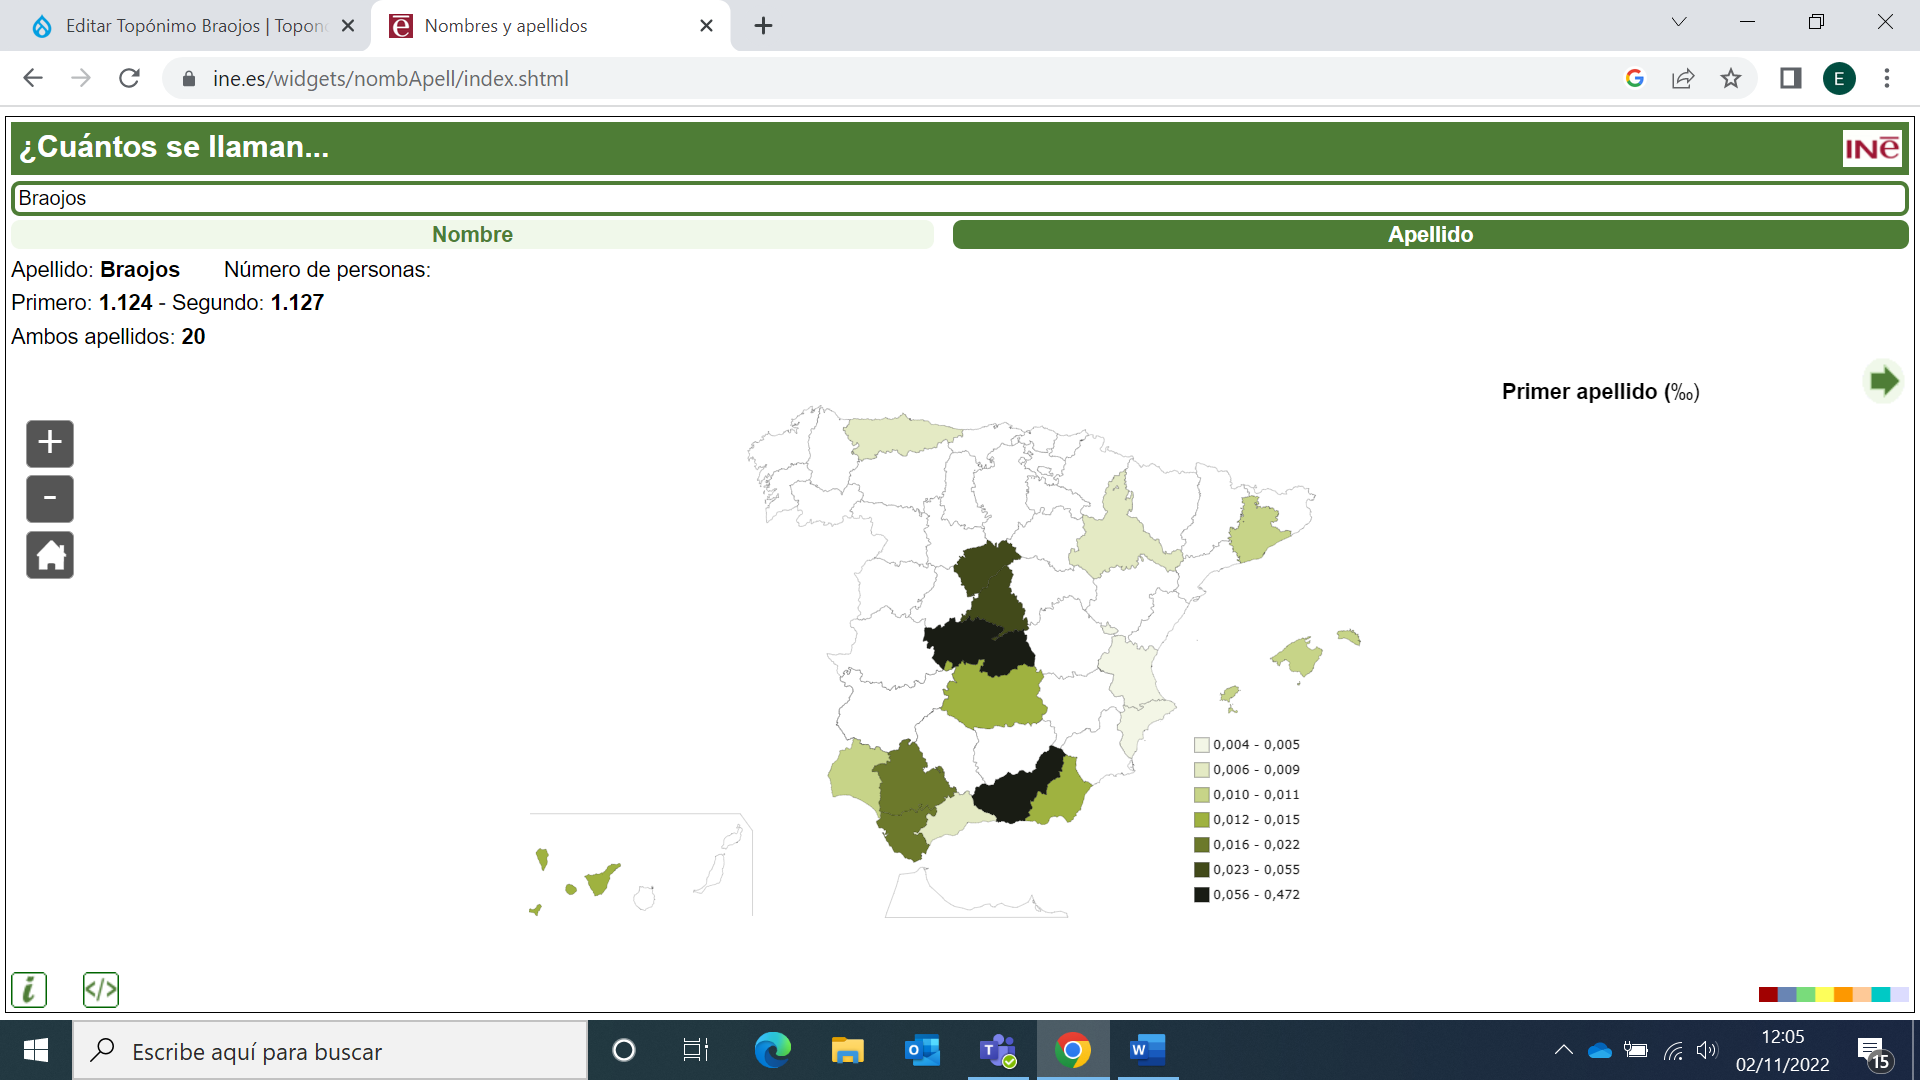Open the Windows Start menu
The width and height of the screenshot is (1920, 1080).
coord(36,1050)
